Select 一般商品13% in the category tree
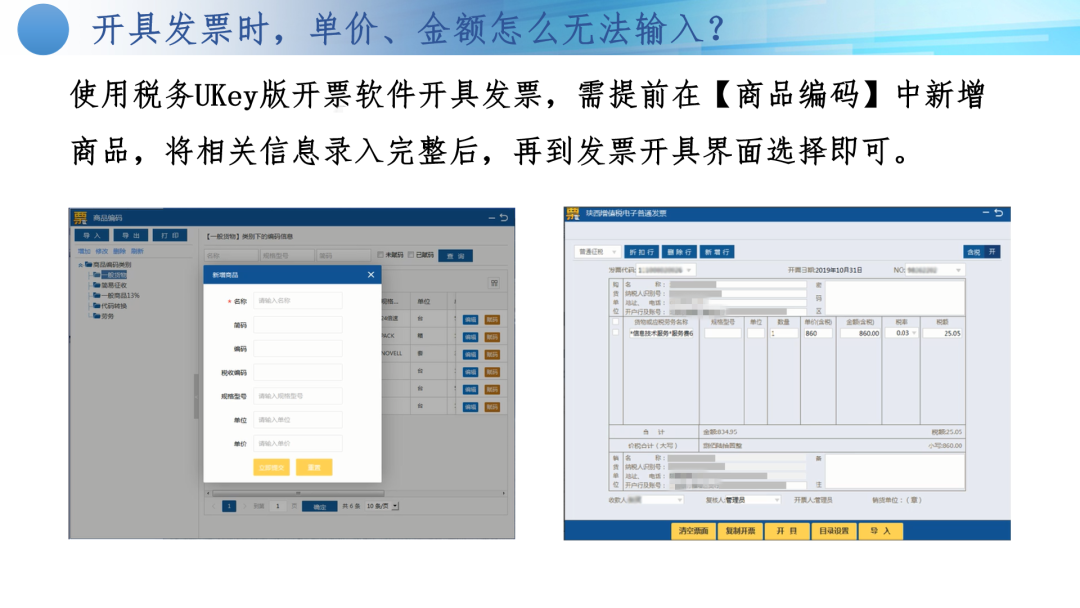Screen dimensions: 1080x608 tap(120, 295)
